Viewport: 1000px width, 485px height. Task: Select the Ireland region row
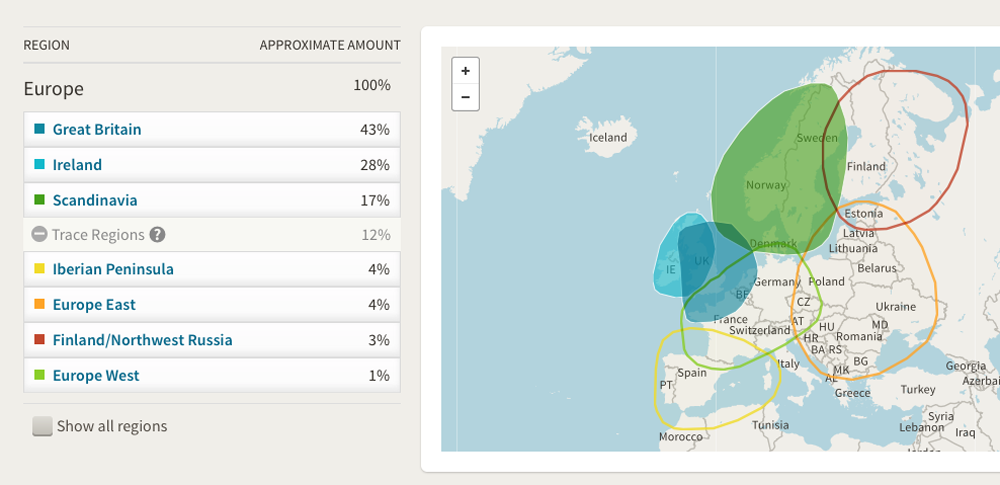click(x=77, y=165)
